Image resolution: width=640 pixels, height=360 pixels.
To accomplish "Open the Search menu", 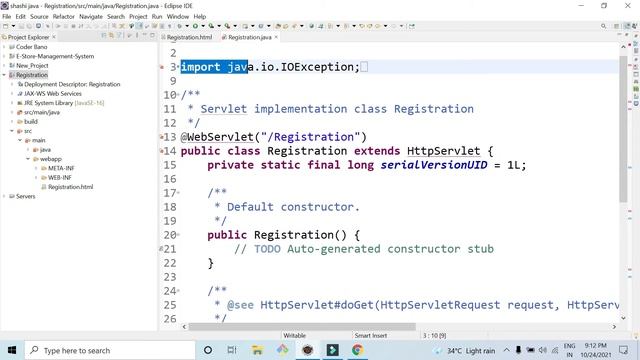I will 116,16.
